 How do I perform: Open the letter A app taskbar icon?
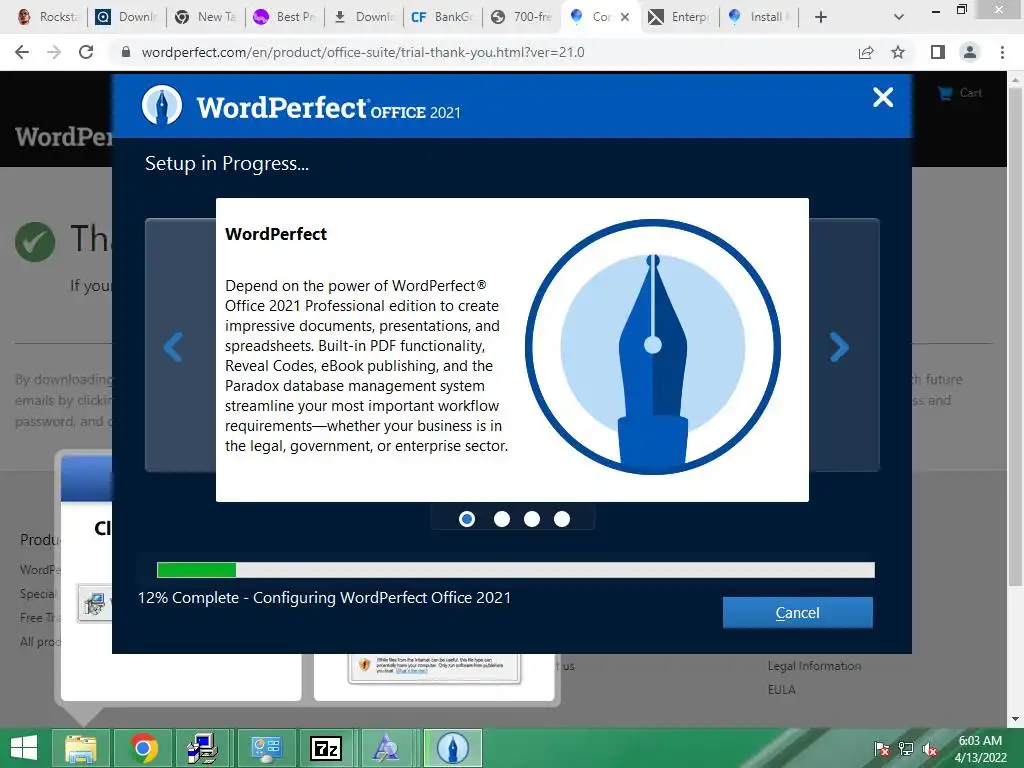coord(387,748)
